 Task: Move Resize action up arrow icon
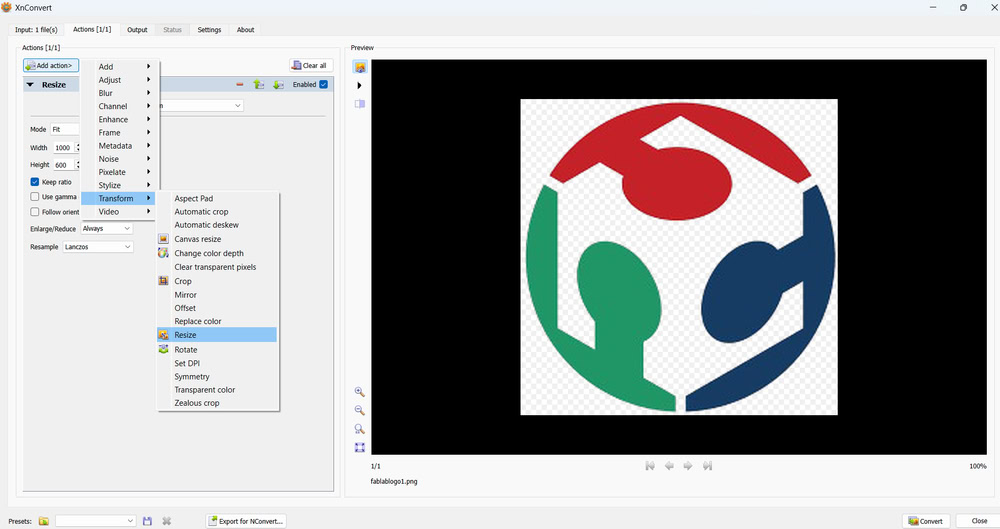pyautogui.click(x=258, y=84)
